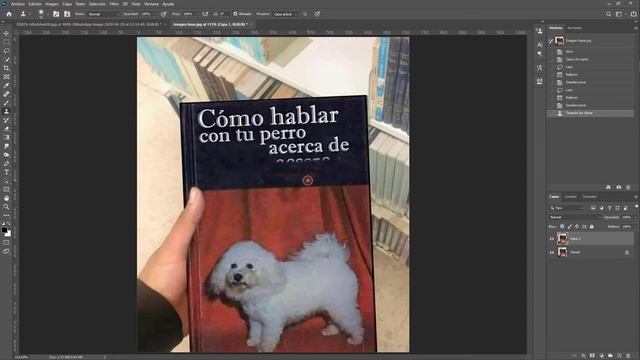Select the Dodge tool
This screenshot has width=640, height=360.
(6, 155)
